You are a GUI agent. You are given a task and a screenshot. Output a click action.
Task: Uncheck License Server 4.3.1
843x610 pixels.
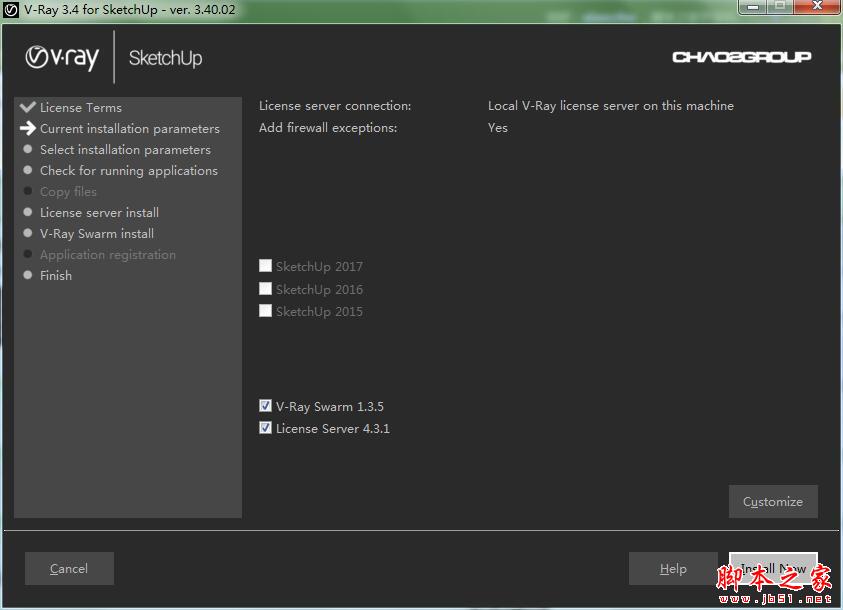(x=265, y=428)
